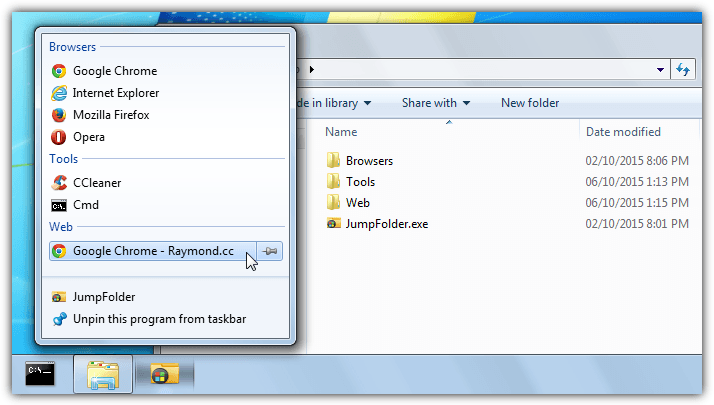714x405 pixels.
Task: Click date 06/10/2015 1:15 PM
Action: click(x=637, y=203)
